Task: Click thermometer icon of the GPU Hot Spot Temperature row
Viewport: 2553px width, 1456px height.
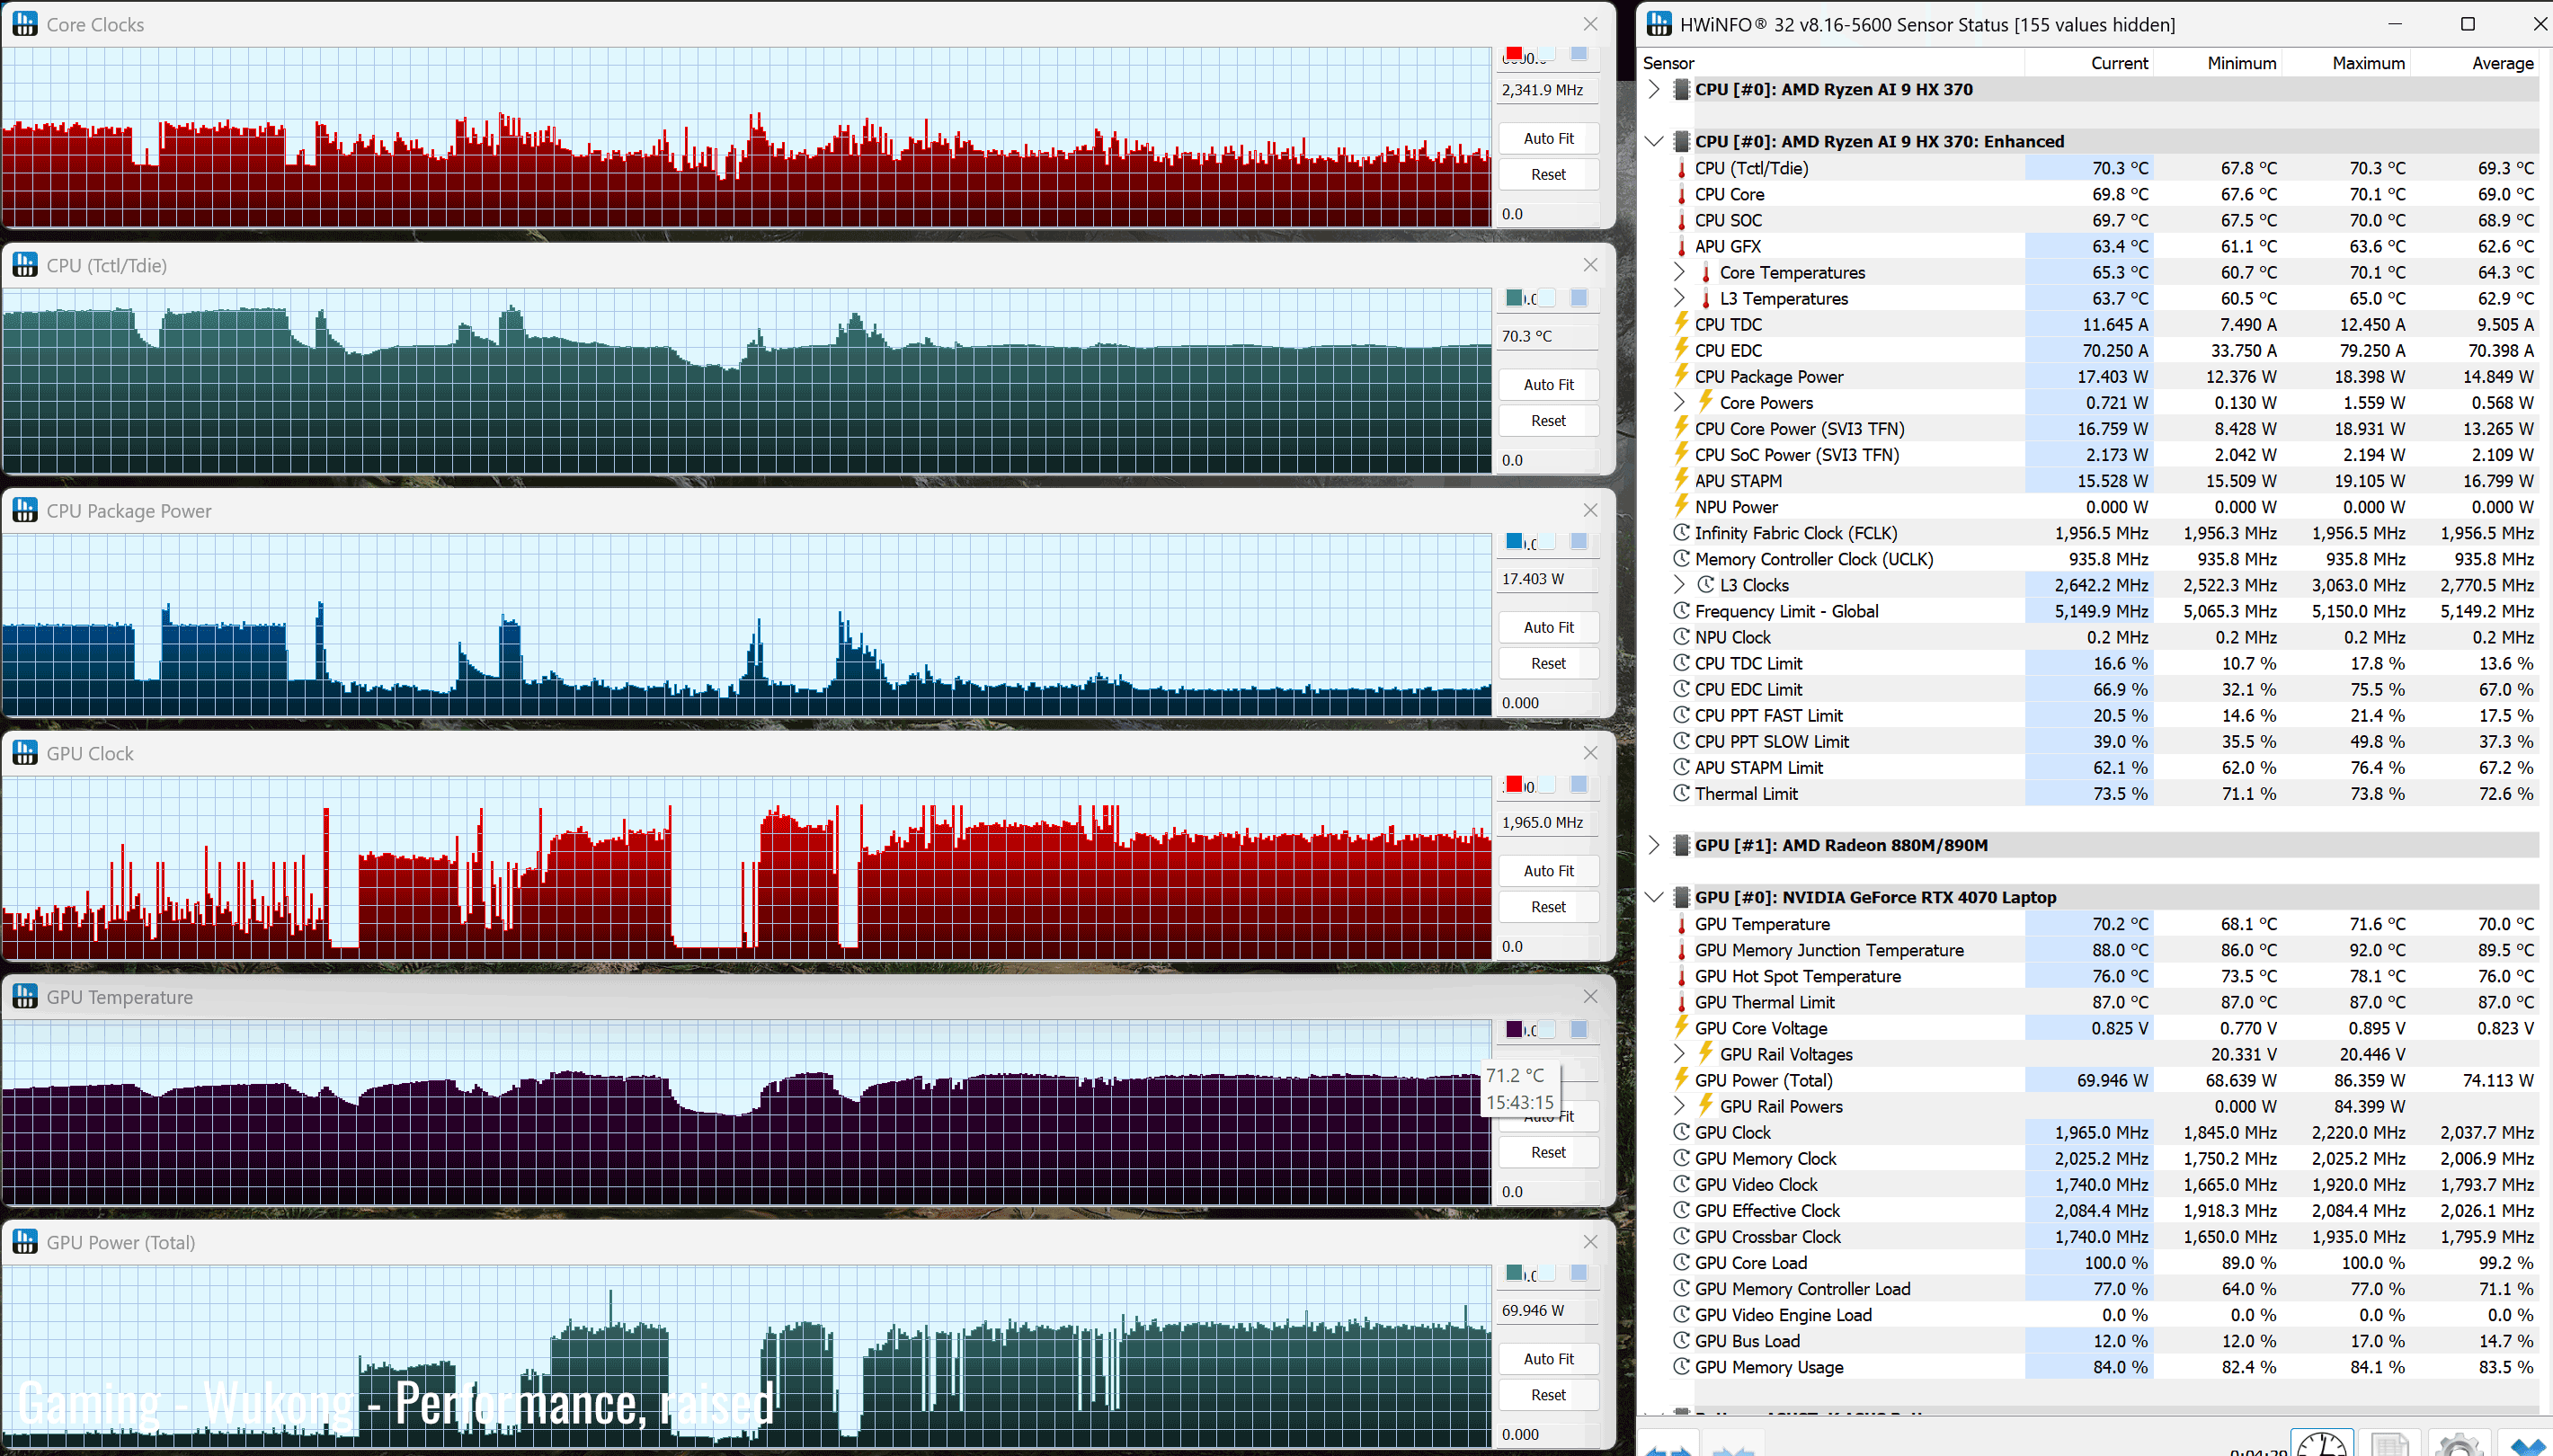Action: [x=1682, y=976]
